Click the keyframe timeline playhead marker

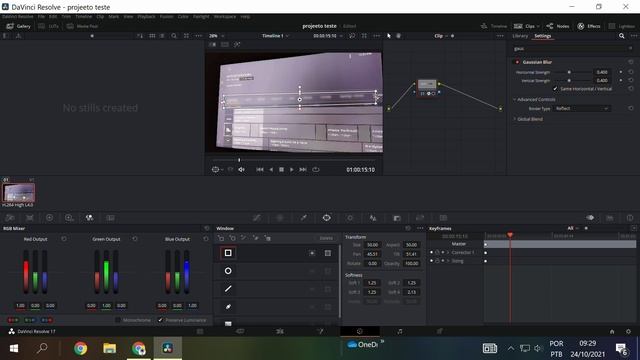click(x=510, y=235)
